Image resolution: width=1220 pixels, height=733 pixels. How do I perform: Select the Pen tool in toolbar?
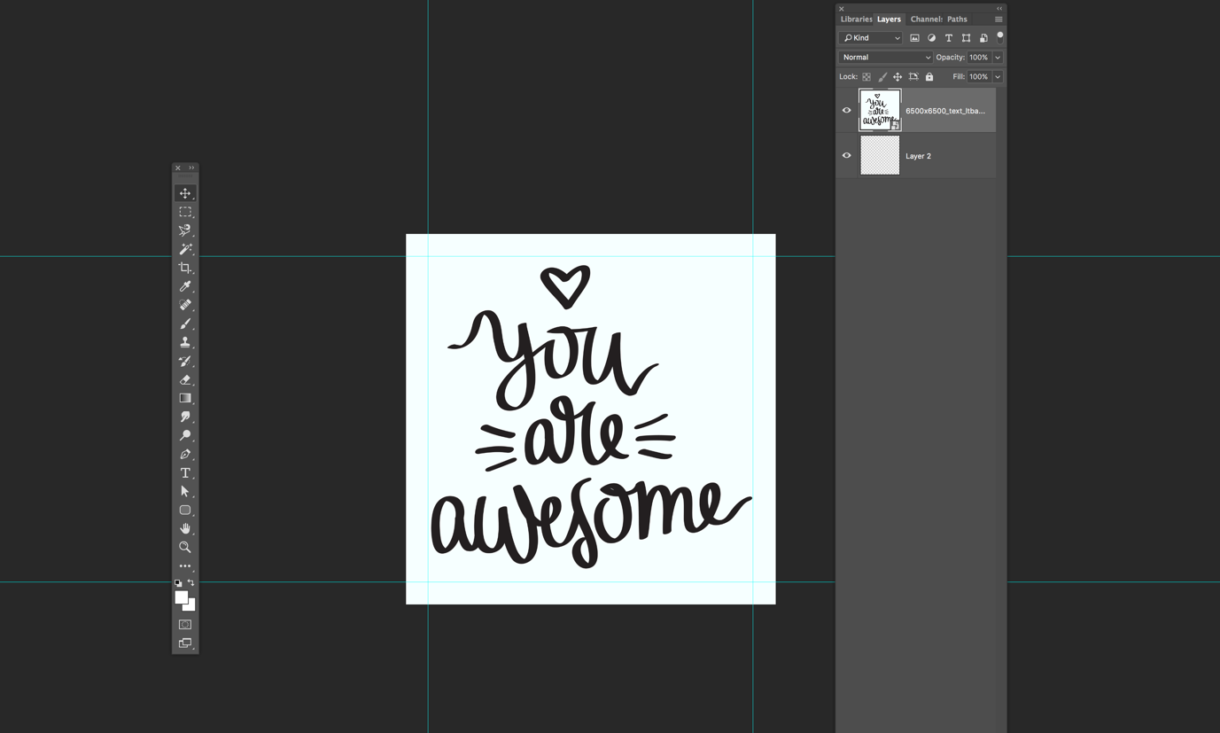pyautogui.click(x=185, y=454)
